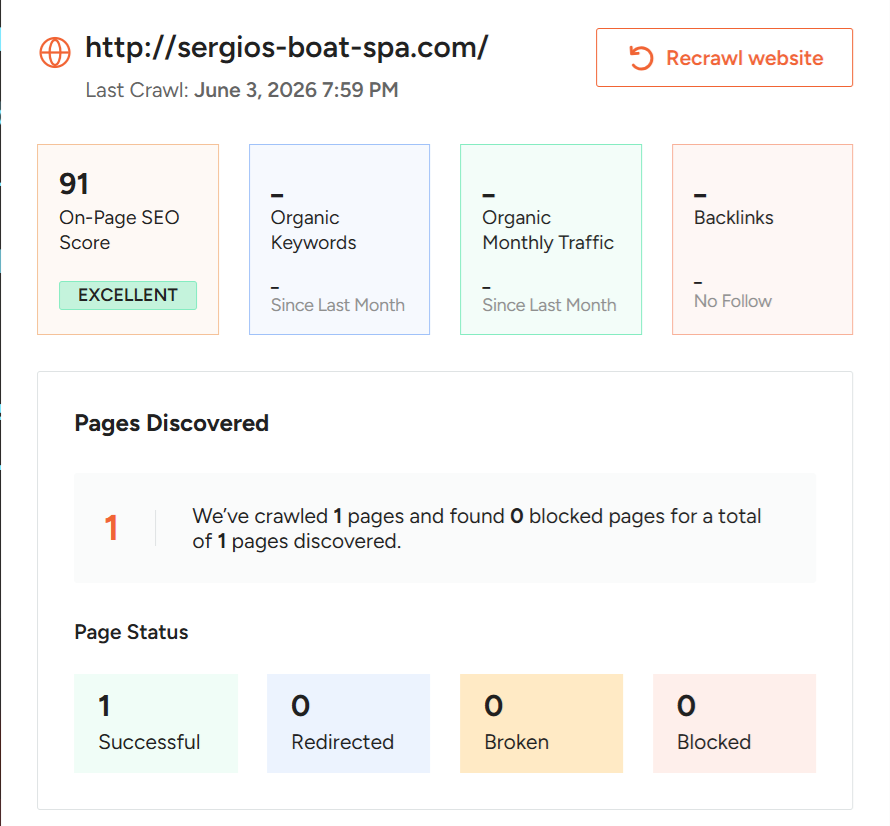Click the Page Status heading
This screenshot has height=826, width=890.
131,632
